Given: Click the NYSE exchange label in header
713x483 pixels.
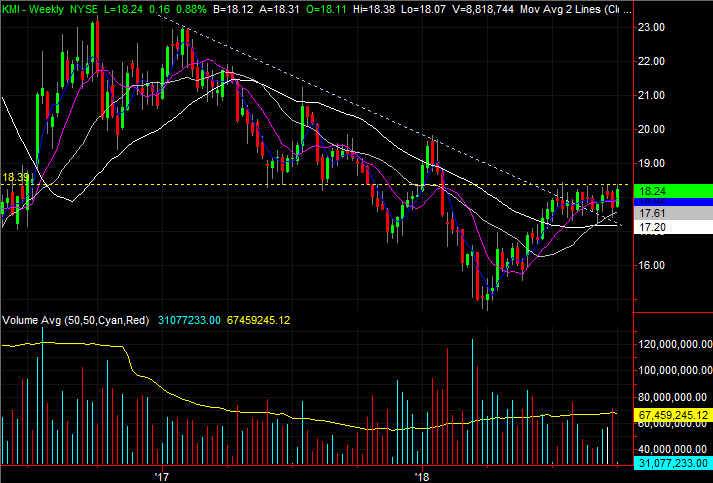Looking at the screenshot, I should [x=84, y=9].
